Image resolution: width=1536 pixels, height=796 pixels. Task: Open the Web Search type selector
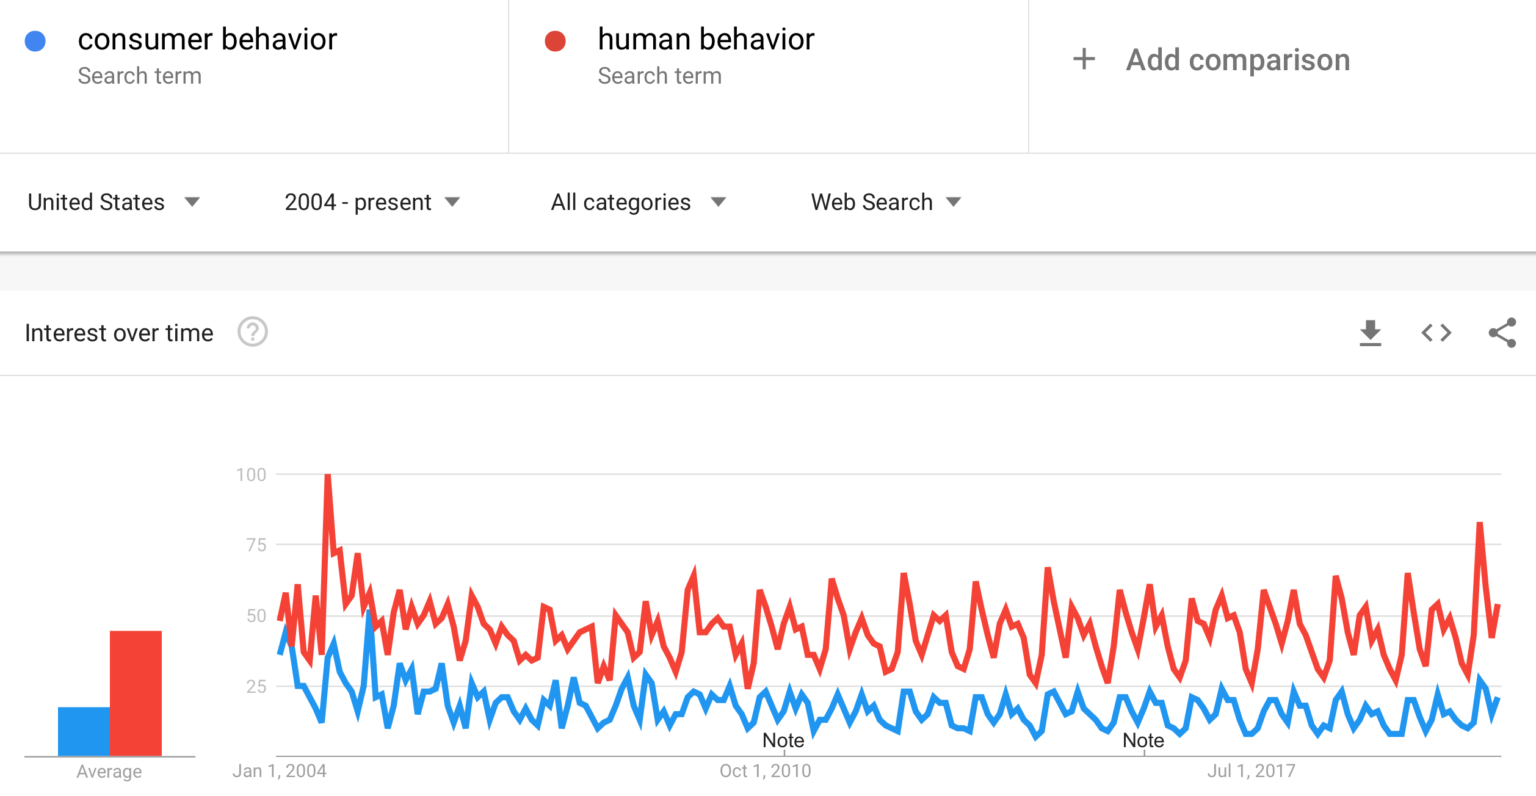click(x=884, y=202)
